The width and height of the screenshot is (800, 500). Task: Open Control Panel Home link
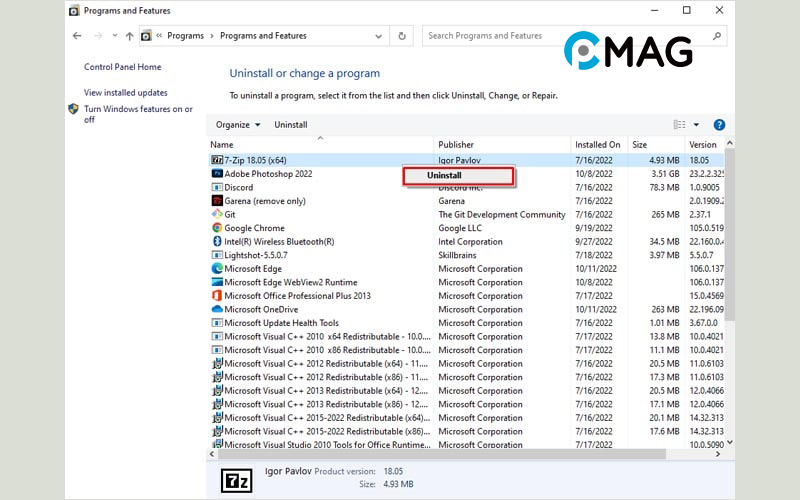(122, 67)
